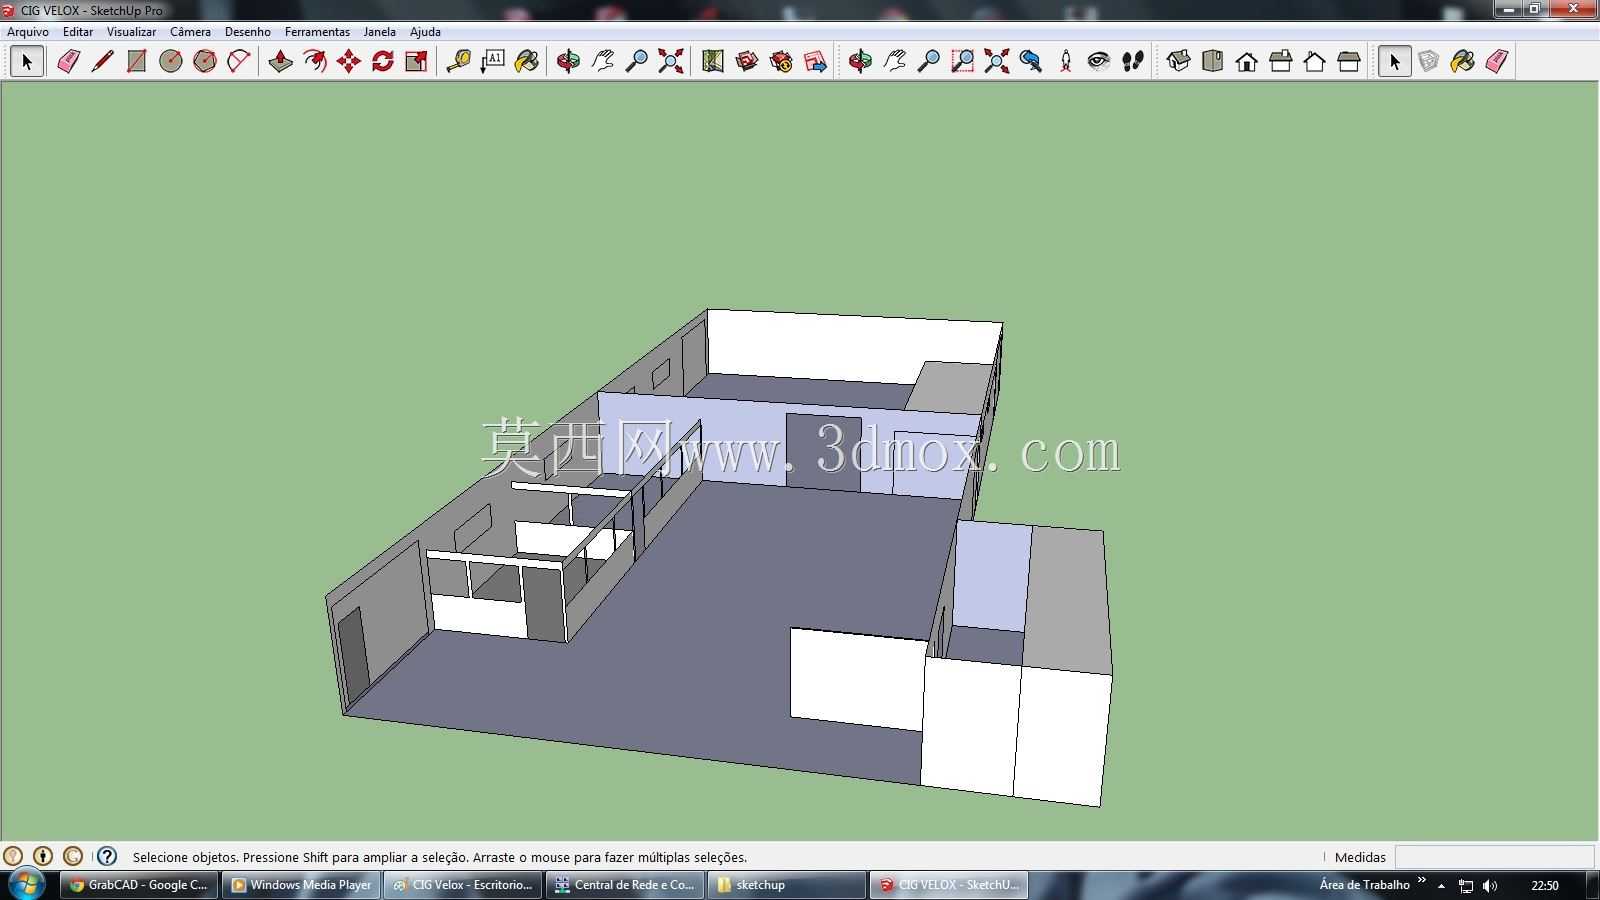Select the Walk footprints tool
The width and height of the screenshot is (1600, 900).
[1133, 61]
